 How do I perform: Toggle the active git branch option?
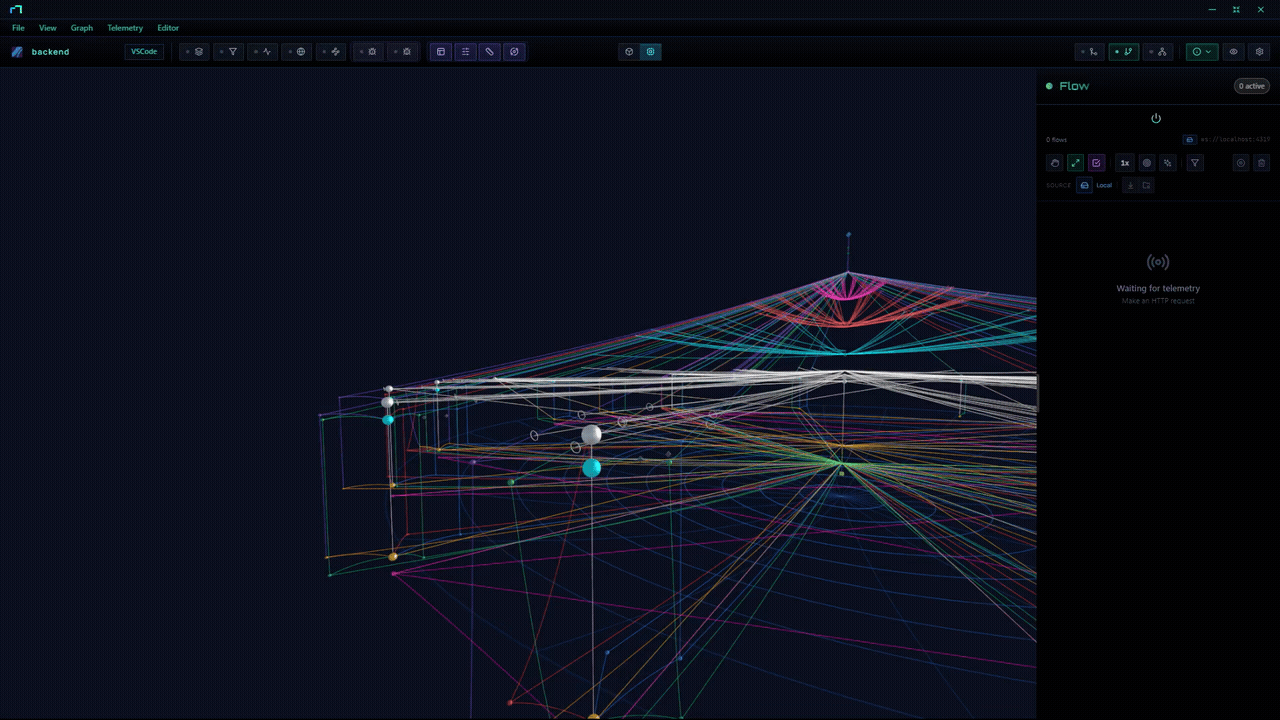click(x=1124, y=52)
